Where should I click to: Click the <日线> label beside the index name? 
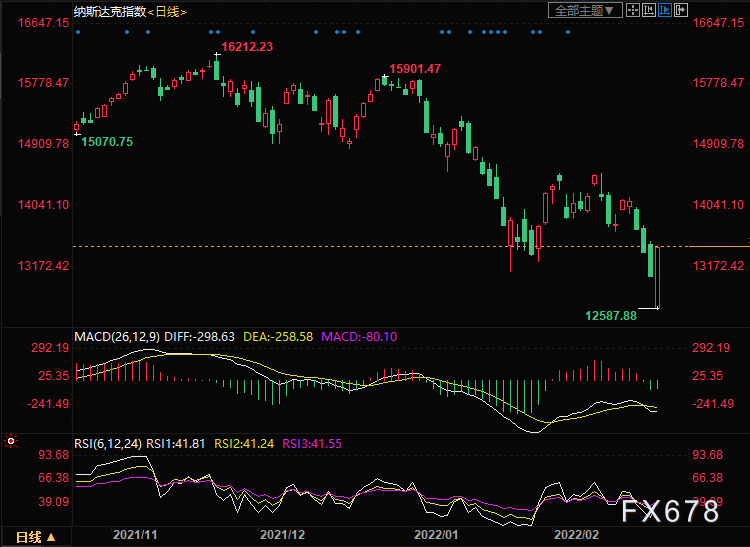[167, 12]
